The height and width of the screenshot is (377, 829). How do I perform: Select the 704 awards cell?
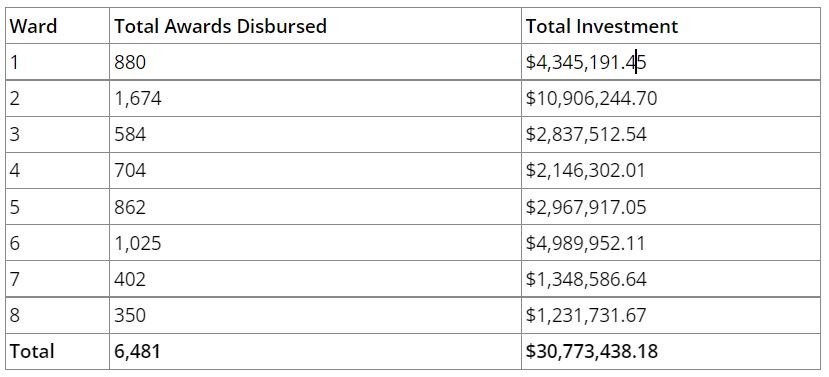315,170
